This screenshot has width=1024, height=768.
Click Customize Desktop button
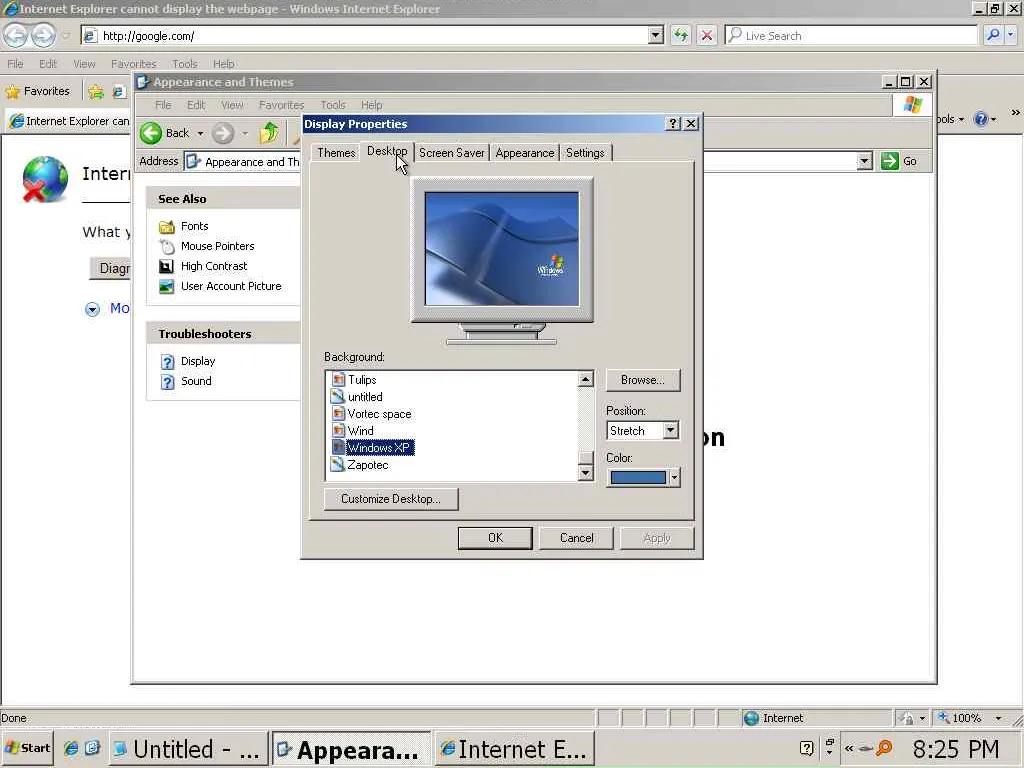click(x=391, y=499)
